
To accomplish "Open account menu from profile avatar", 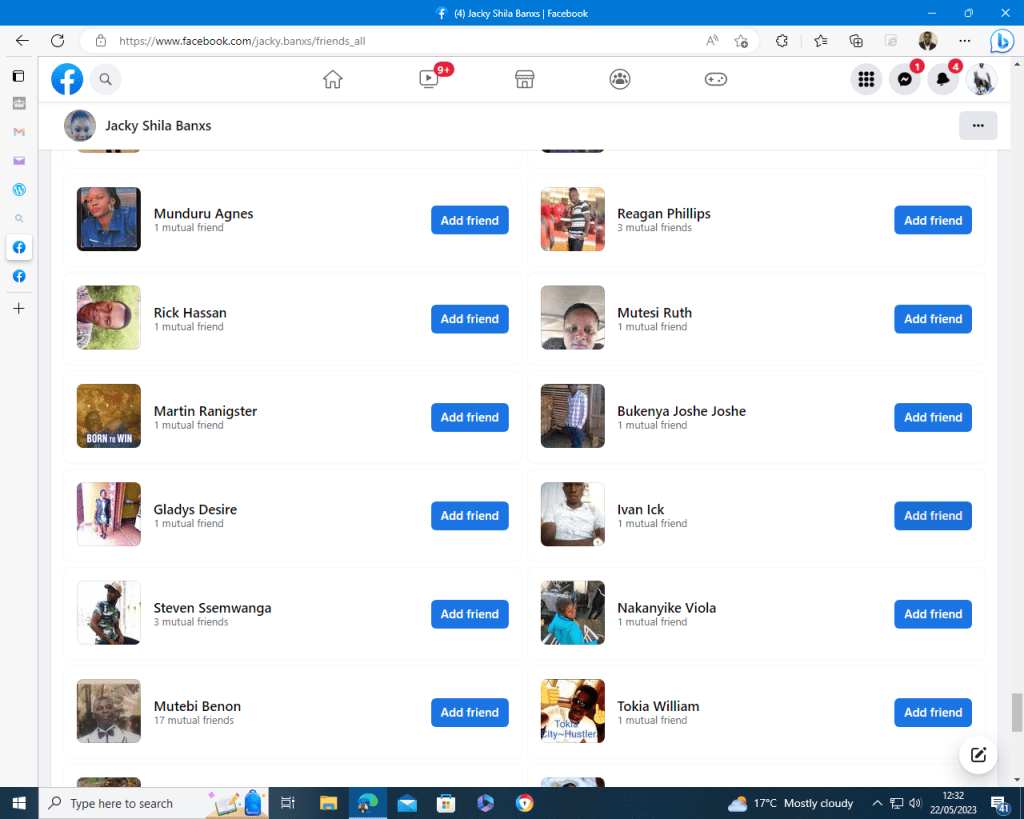I will point(981,79).
